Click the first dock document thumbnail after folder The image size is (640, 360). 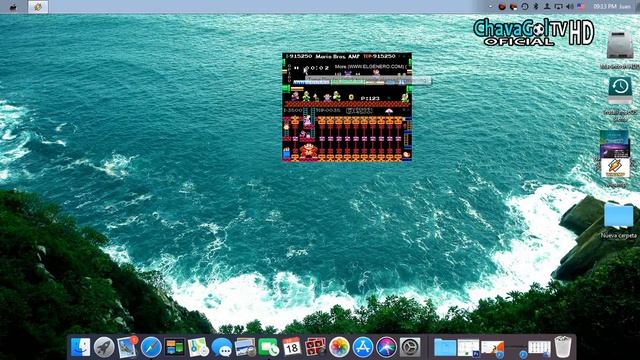(x=468, y=348)
